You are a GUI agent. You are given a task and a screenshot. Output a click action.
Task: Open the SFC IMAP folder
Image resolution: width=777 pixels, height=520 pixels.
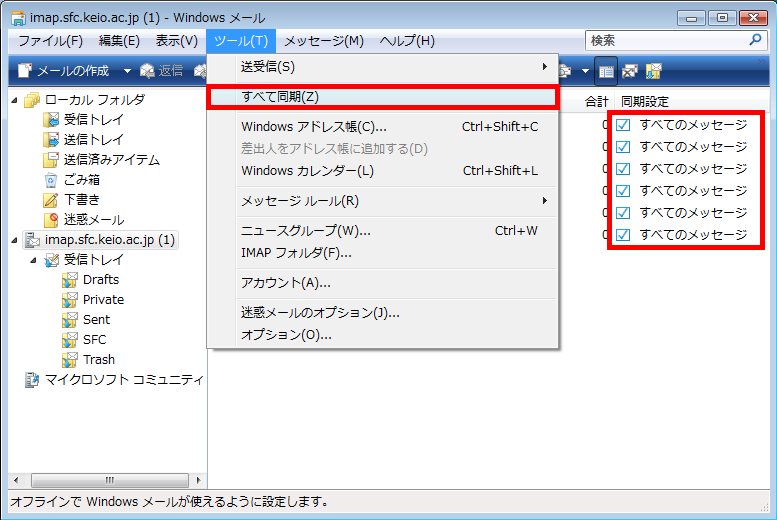click(x=95, y=340)
